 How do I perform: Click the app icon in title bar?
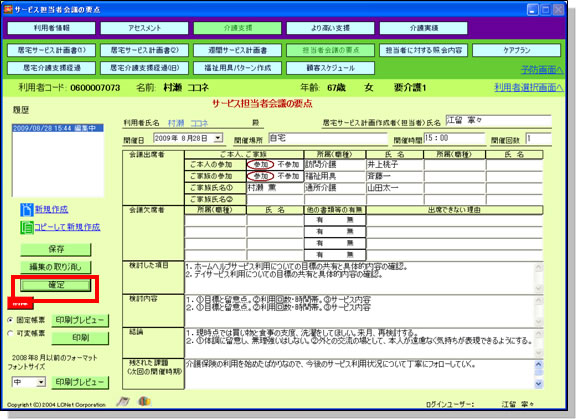[x=8, y=9]
